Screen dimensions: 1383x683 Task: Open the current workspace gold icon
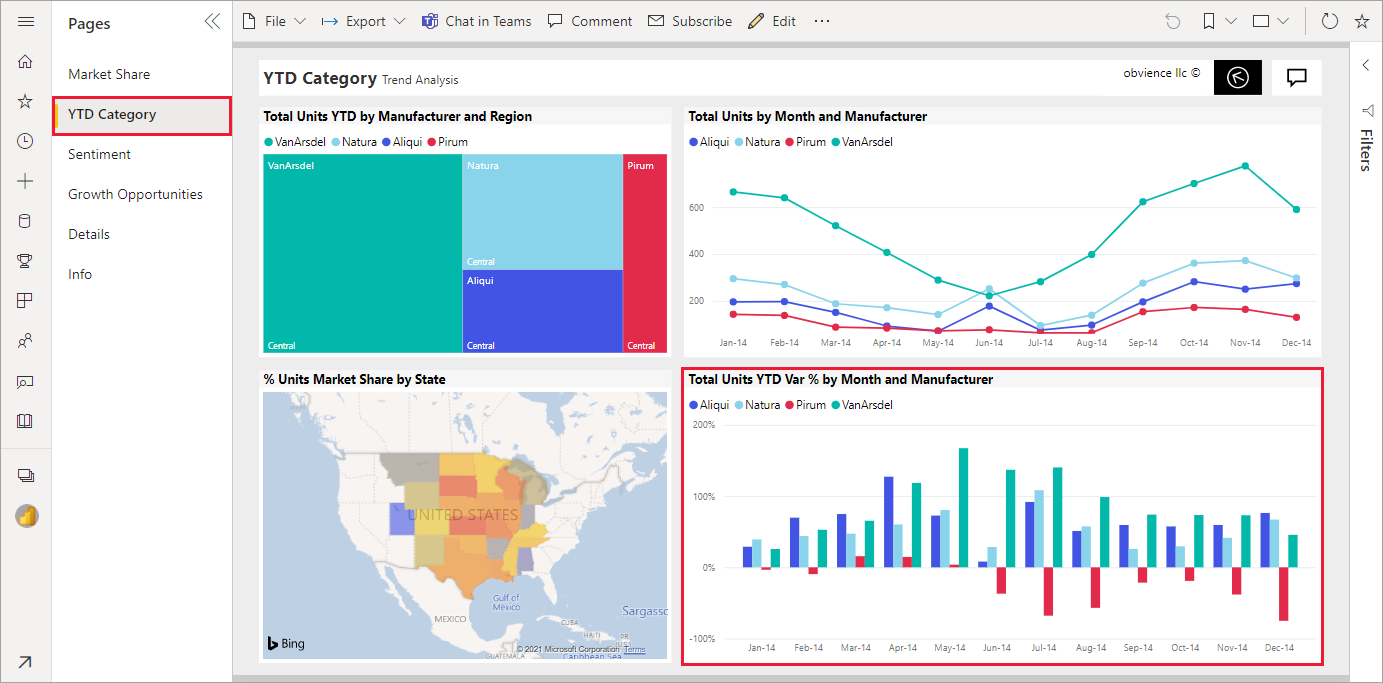pos(27,516)
